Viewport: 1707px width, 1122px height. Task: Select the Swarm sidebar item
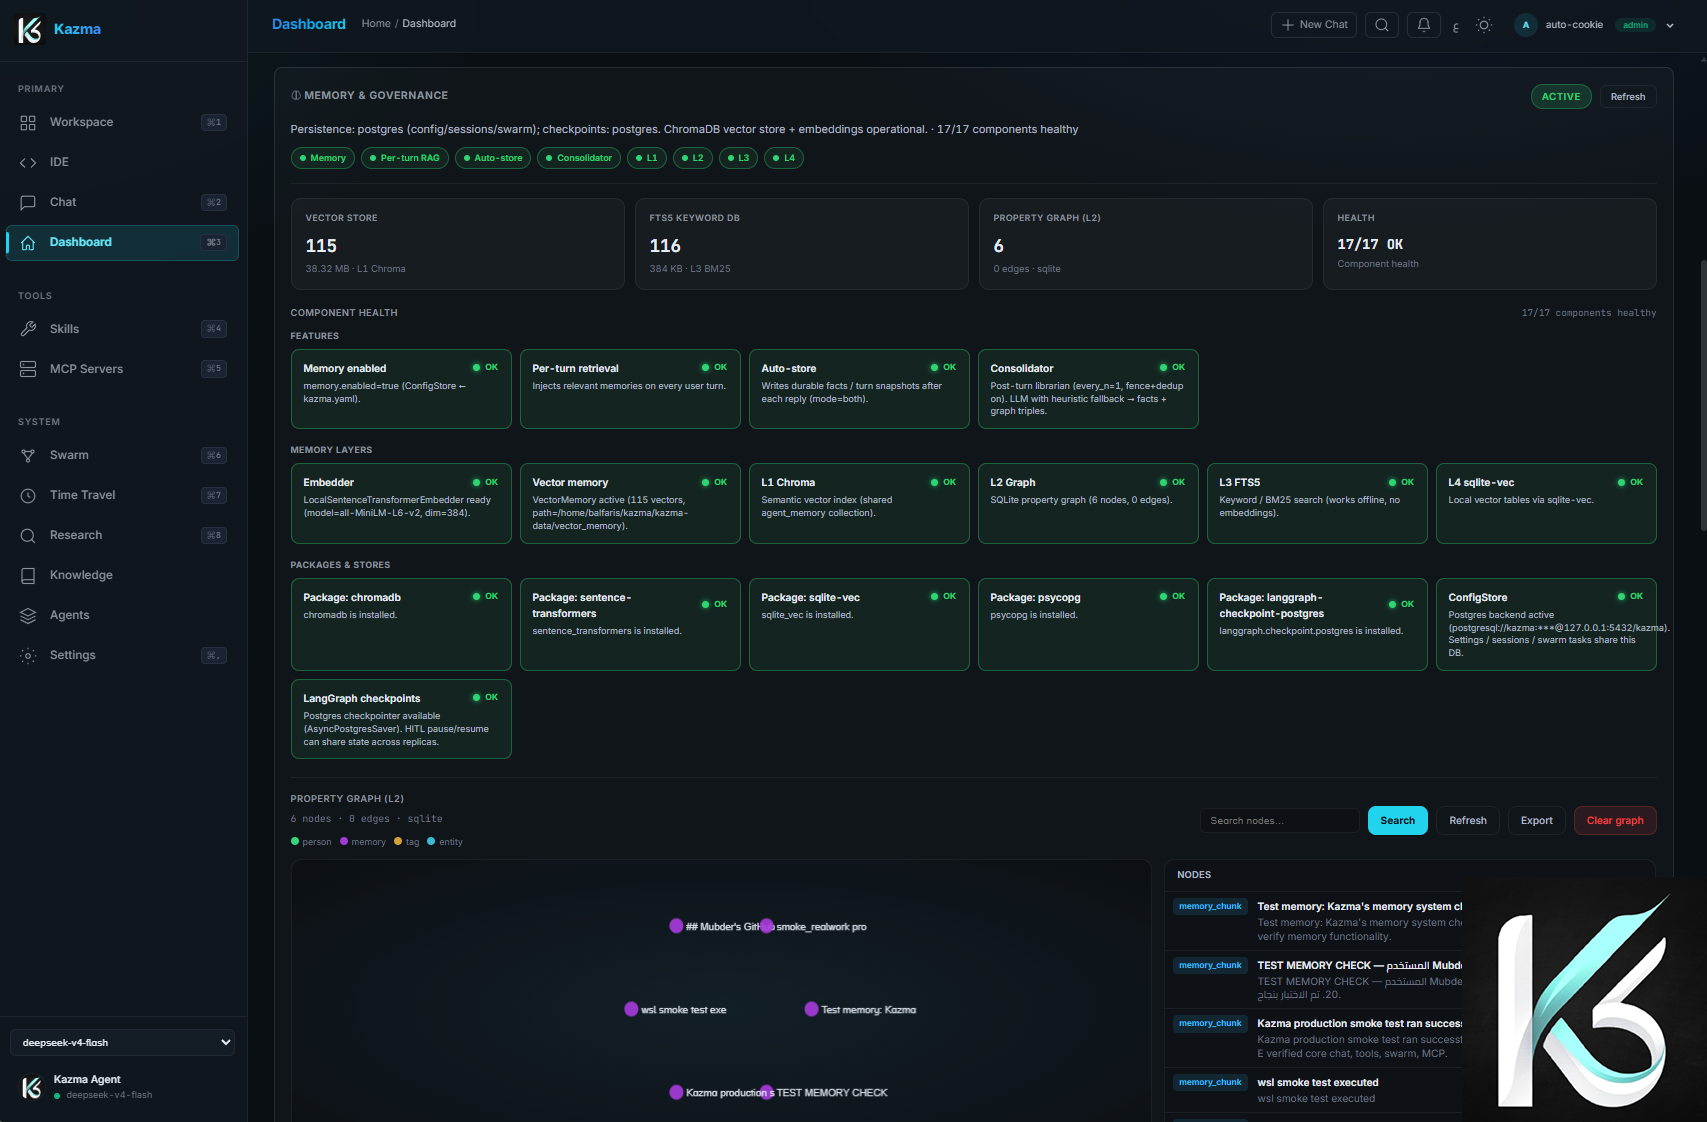point(122,455)
